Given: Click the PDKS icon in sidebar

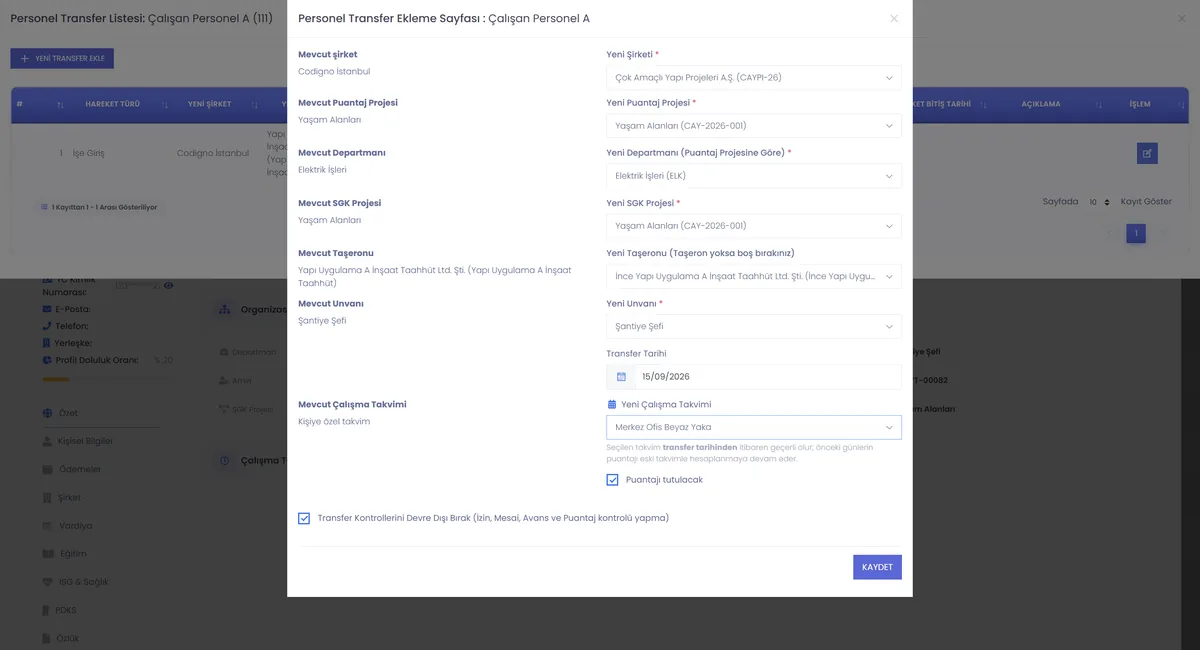Looking at the screenshot, I should click(x=48, y=610).
